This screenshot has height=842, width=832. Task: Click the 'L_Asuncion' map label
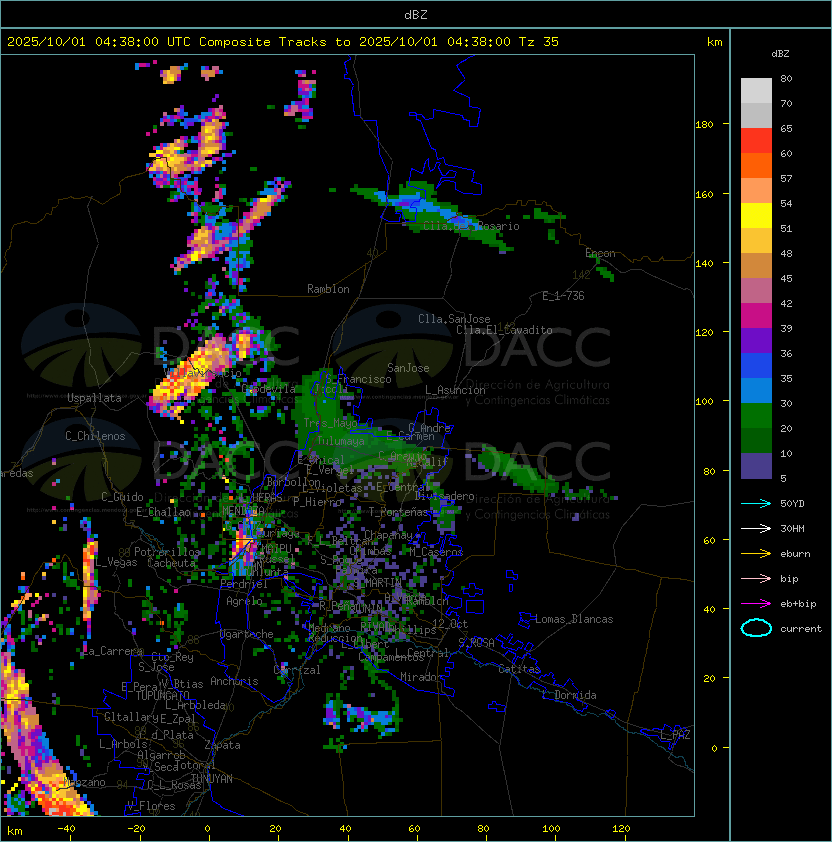click(455, 390)
